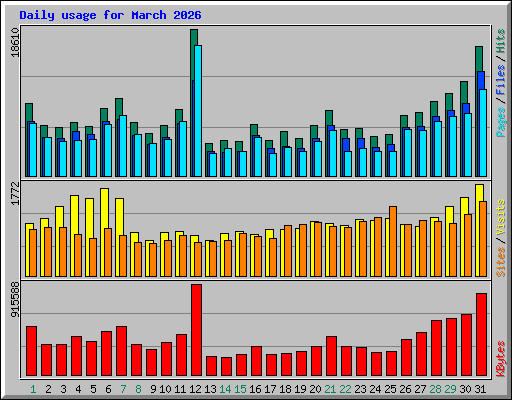Select the day 3 label on x-axis
The width and height of the screenshot is (512, 400).
tap(63, 389)
